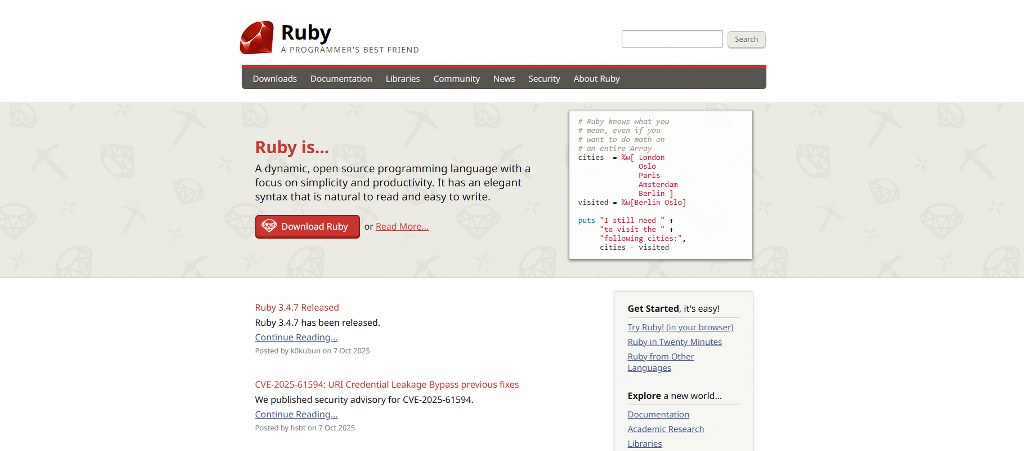The width and height of the screenshot is (1024, 451).
Task: Click 'Ruby 3.4.7 has been released.' text
Action: (x=317, y=322)
